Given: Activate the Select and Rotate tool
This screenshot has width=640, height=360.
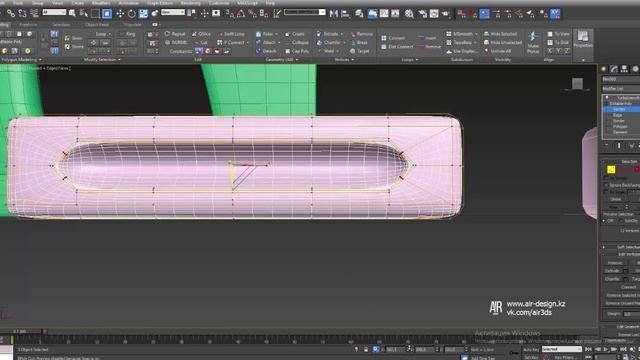Looking at the screenshot, I should click(131, 13).
